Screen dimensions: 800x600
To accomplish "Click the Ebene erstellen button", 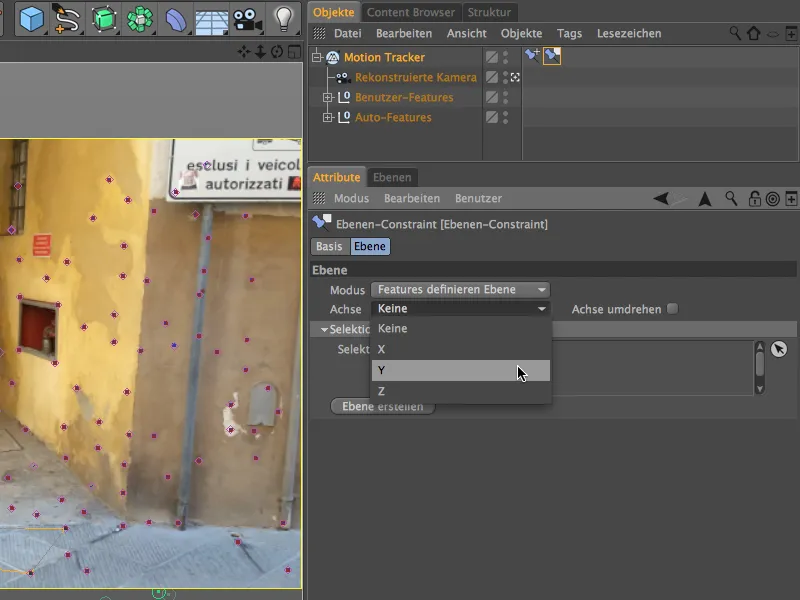I will coord(383,407).
